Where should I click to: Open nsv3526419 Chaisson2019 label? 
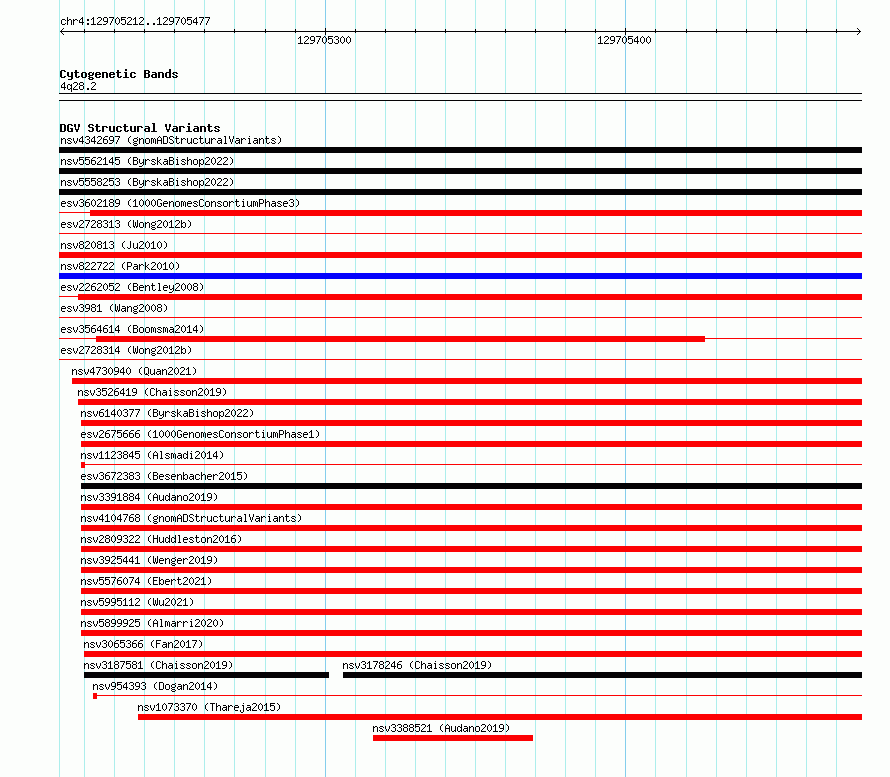point(152,392)
